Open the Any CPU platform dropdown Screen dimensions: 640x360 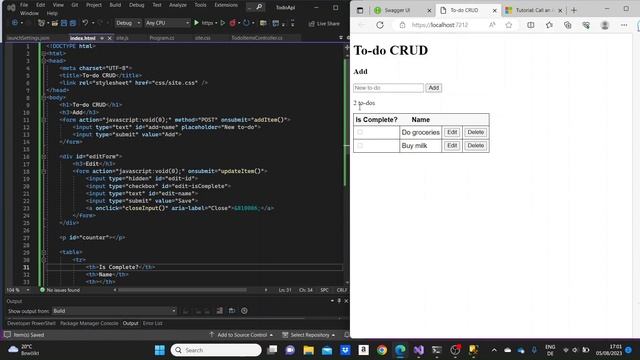[167, 23]
